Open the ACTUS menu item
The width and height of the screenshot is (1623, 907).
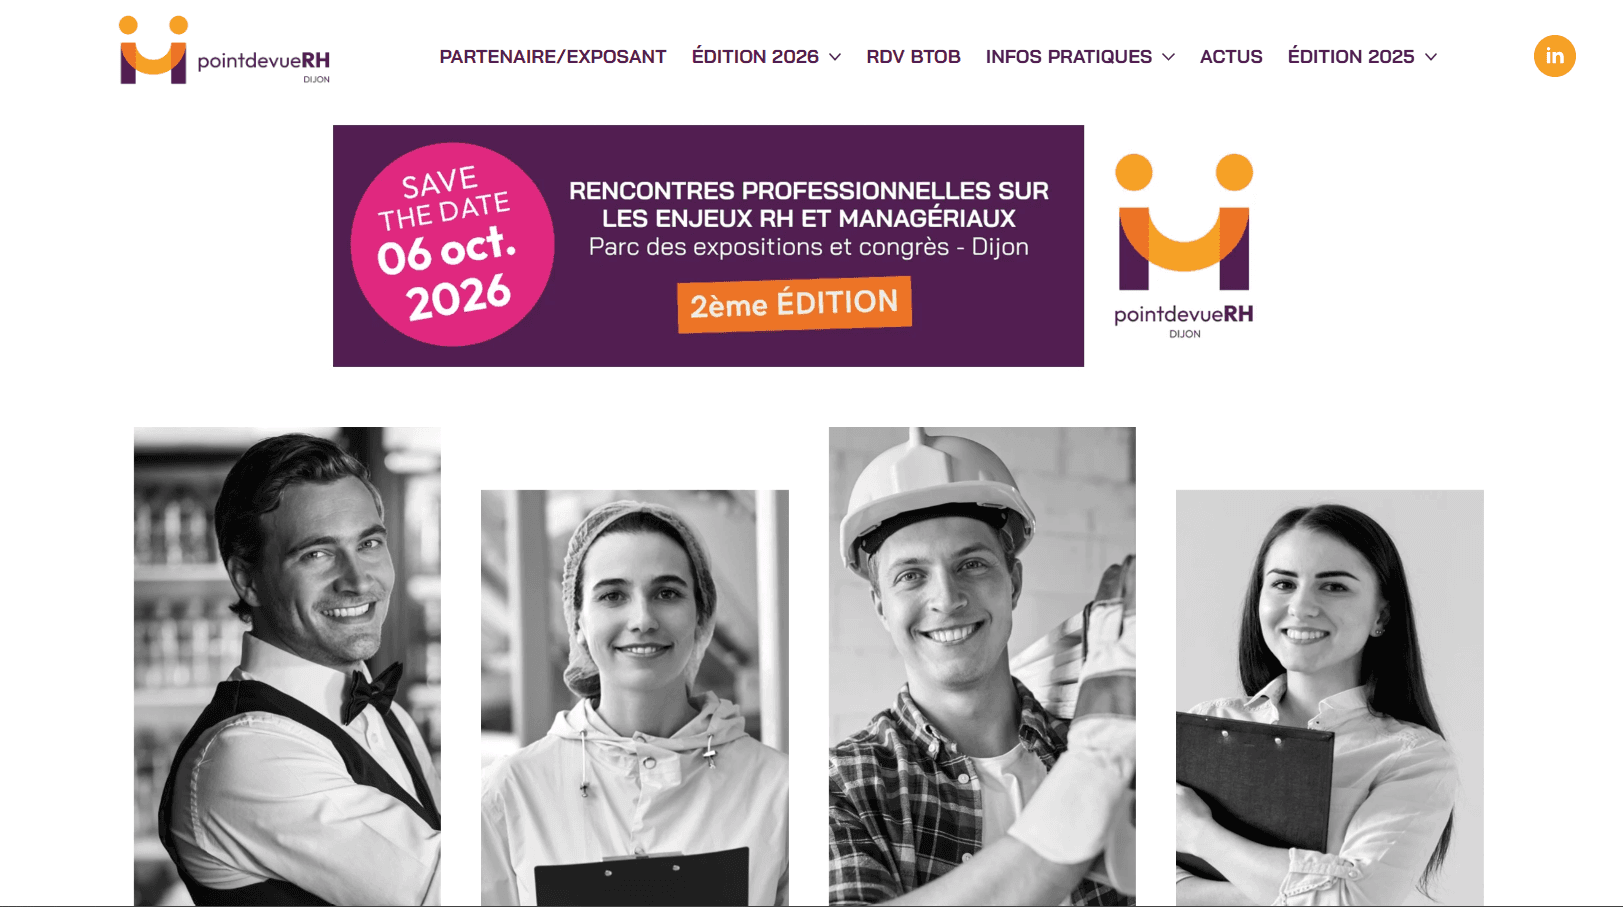click(1231, 57)
